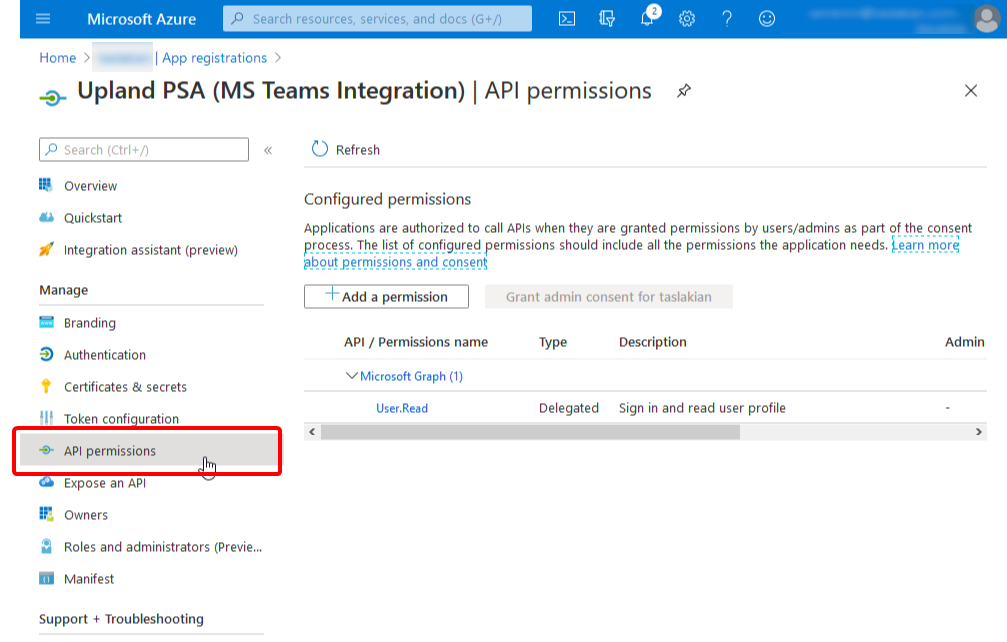
Task: Open Certificates & secrets menu item
Action: [x=125, y=387]
